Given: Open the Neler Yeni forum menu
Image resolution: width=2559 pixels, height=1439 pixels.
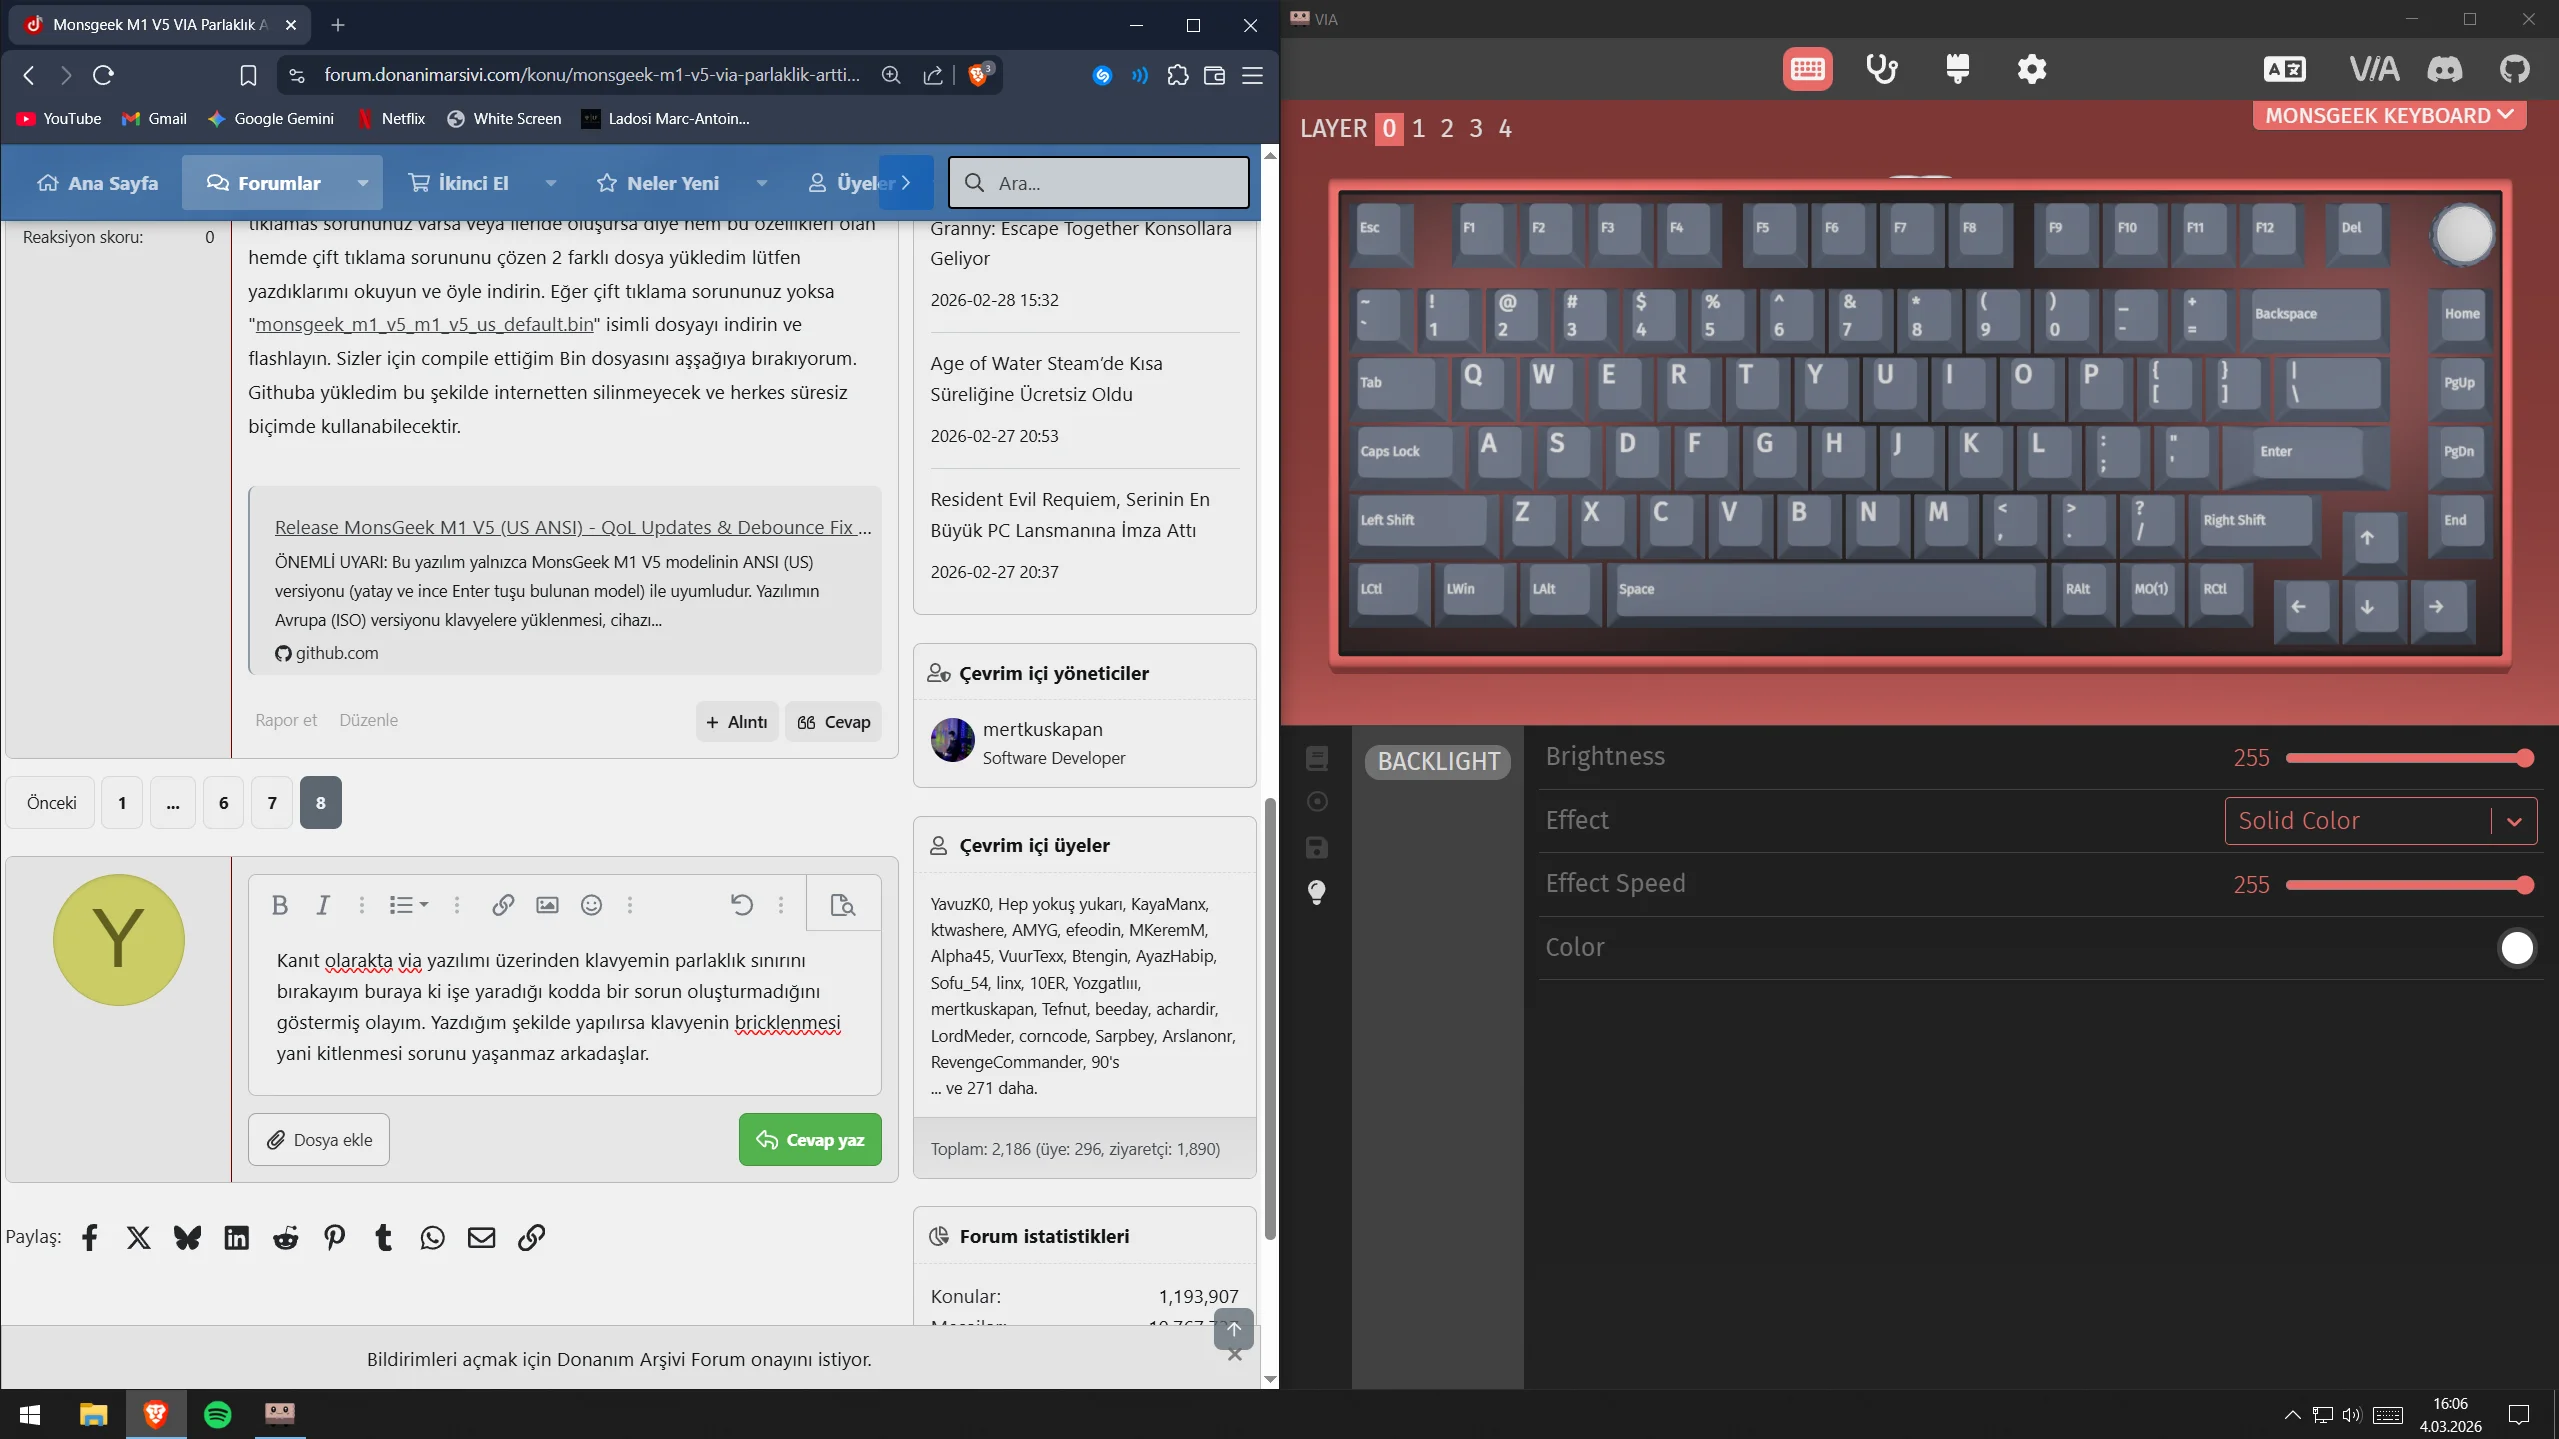Looking at the screenshot, I should pos(672,183).
